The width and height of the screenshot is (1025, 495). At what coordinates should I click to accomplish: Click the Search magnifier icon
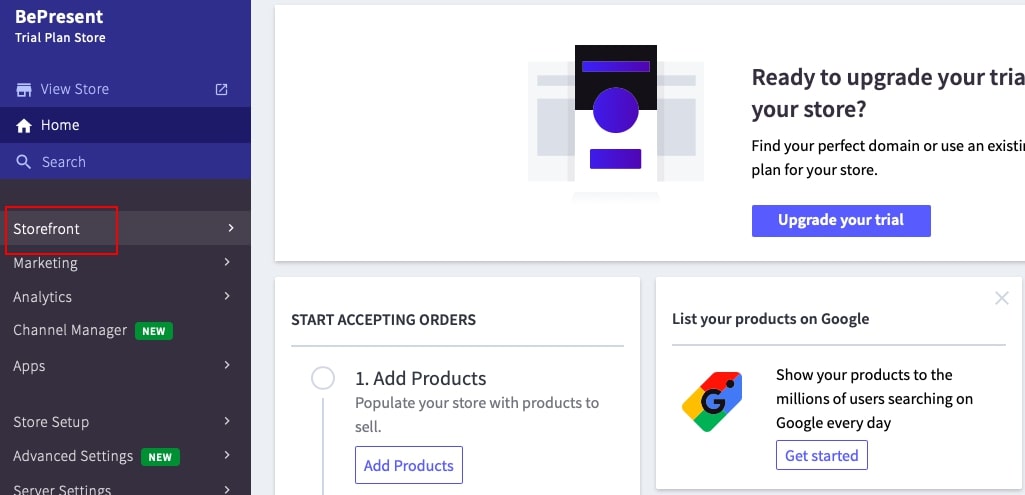pos(24,162)
